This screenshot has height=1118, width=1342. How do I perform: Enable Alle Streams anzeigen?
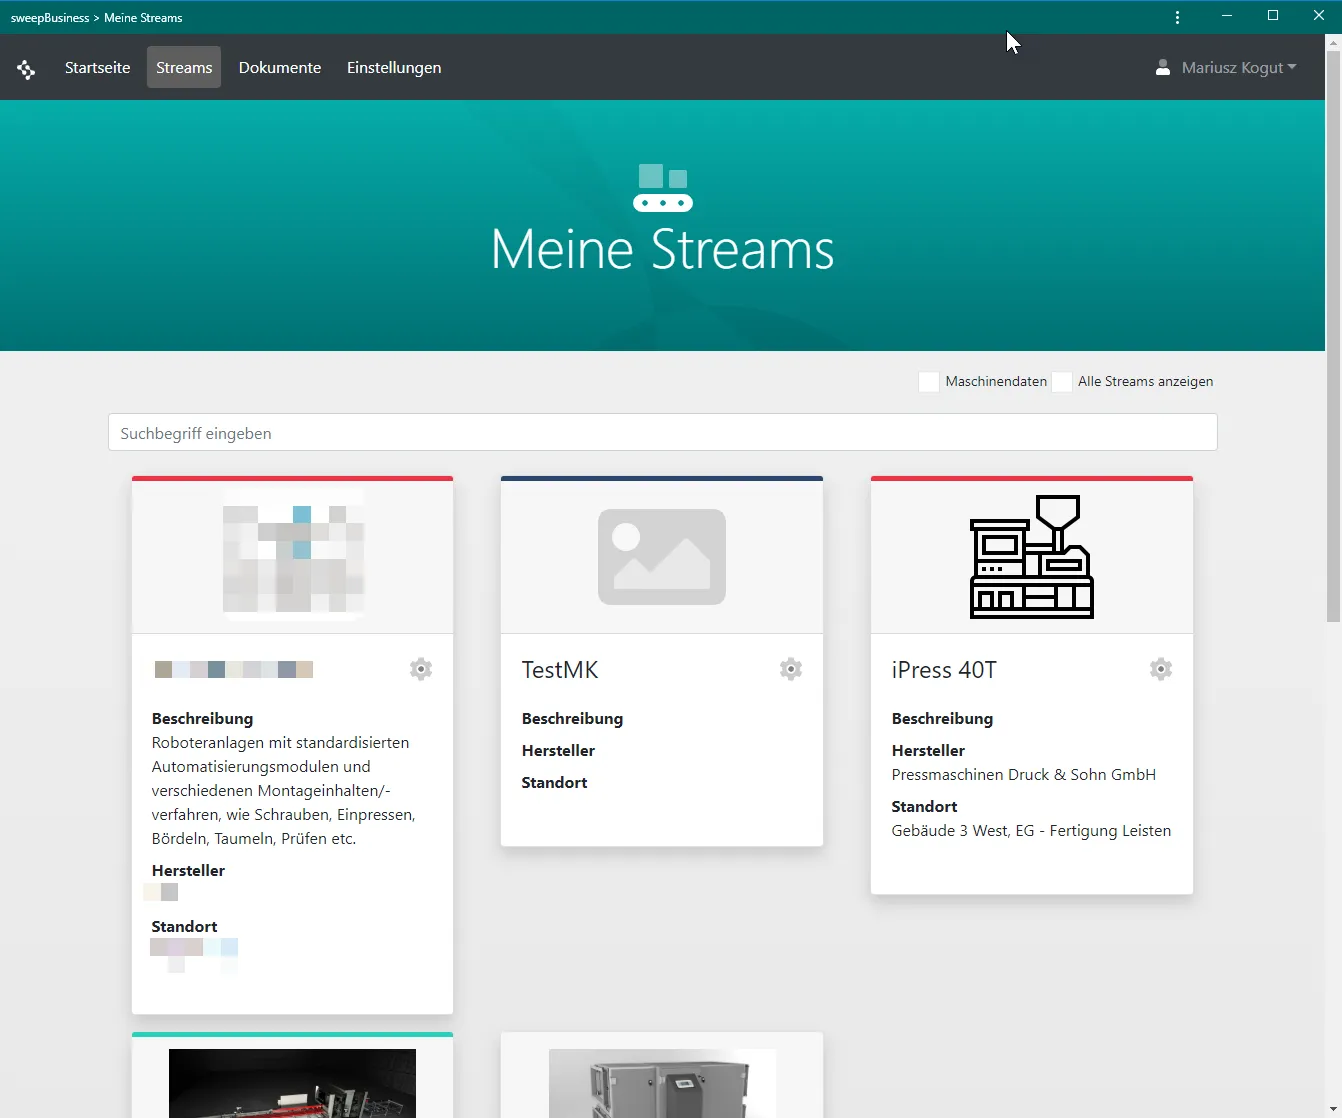coord(1061,381)
